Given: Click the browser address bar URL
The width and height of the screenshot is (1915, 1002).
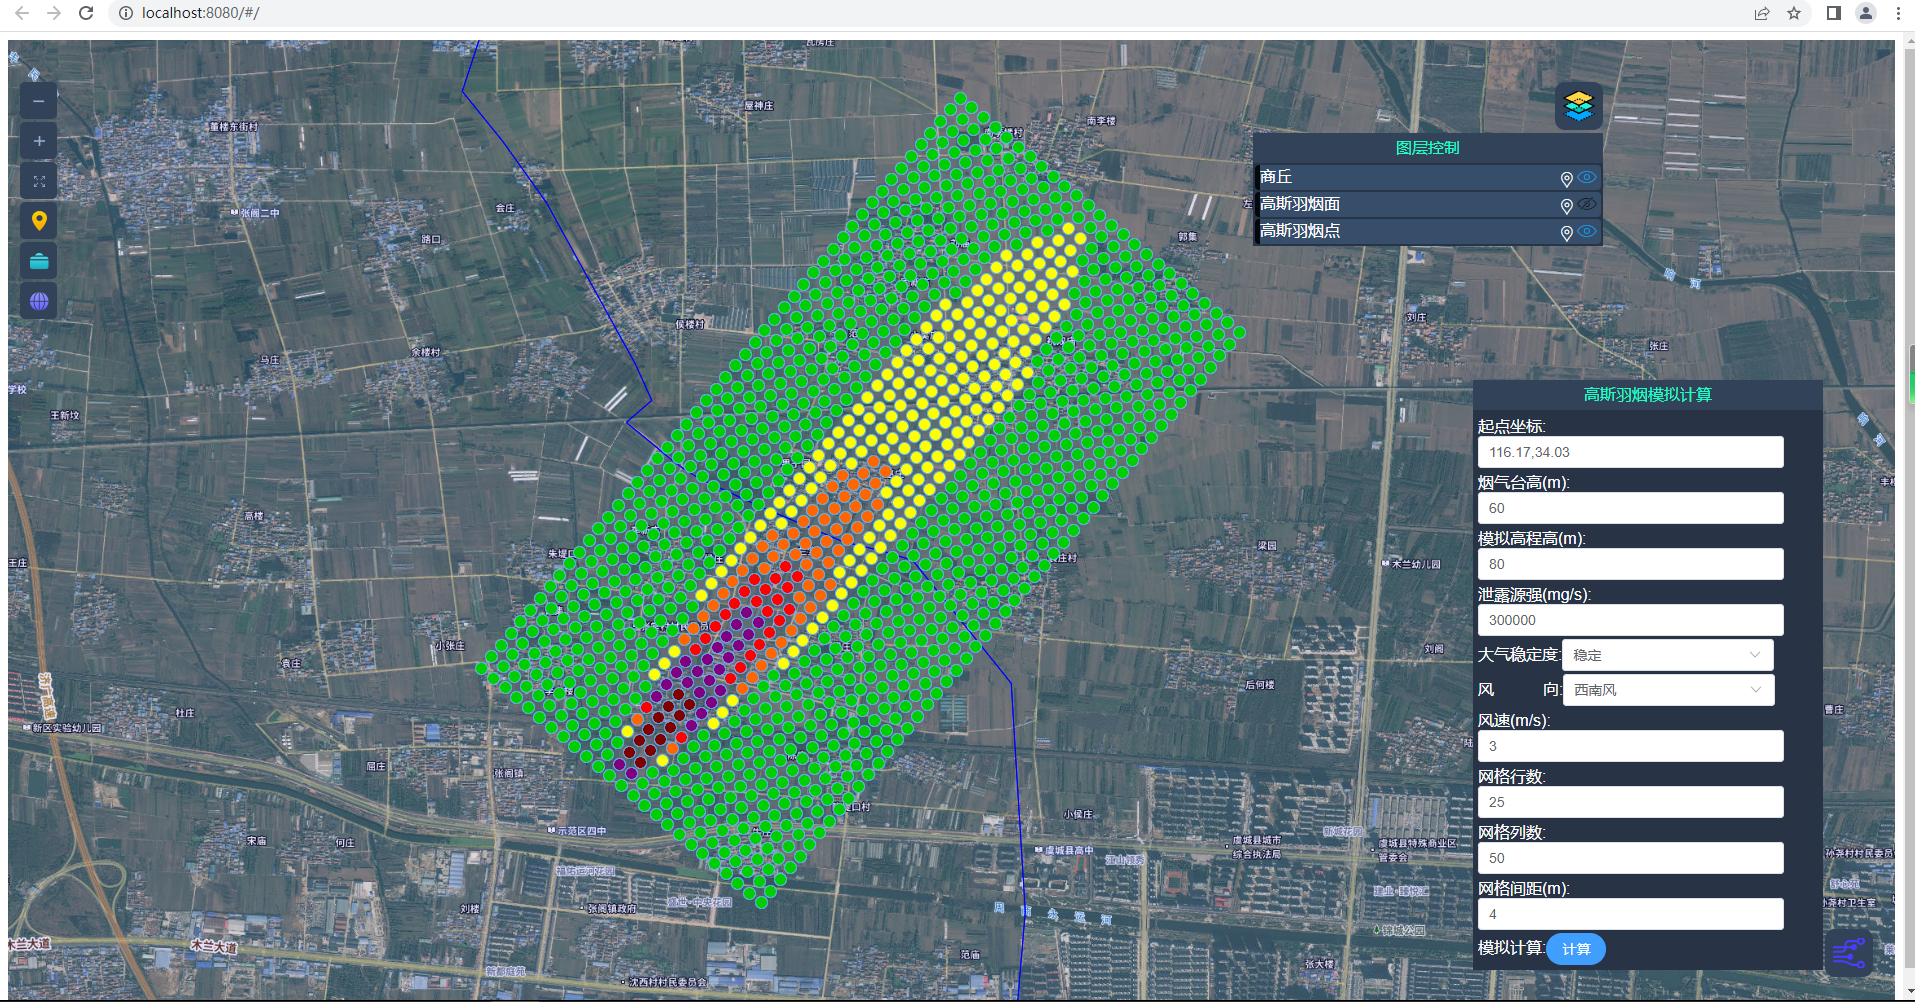Looking at the screenshot, I should coord(201,13).
